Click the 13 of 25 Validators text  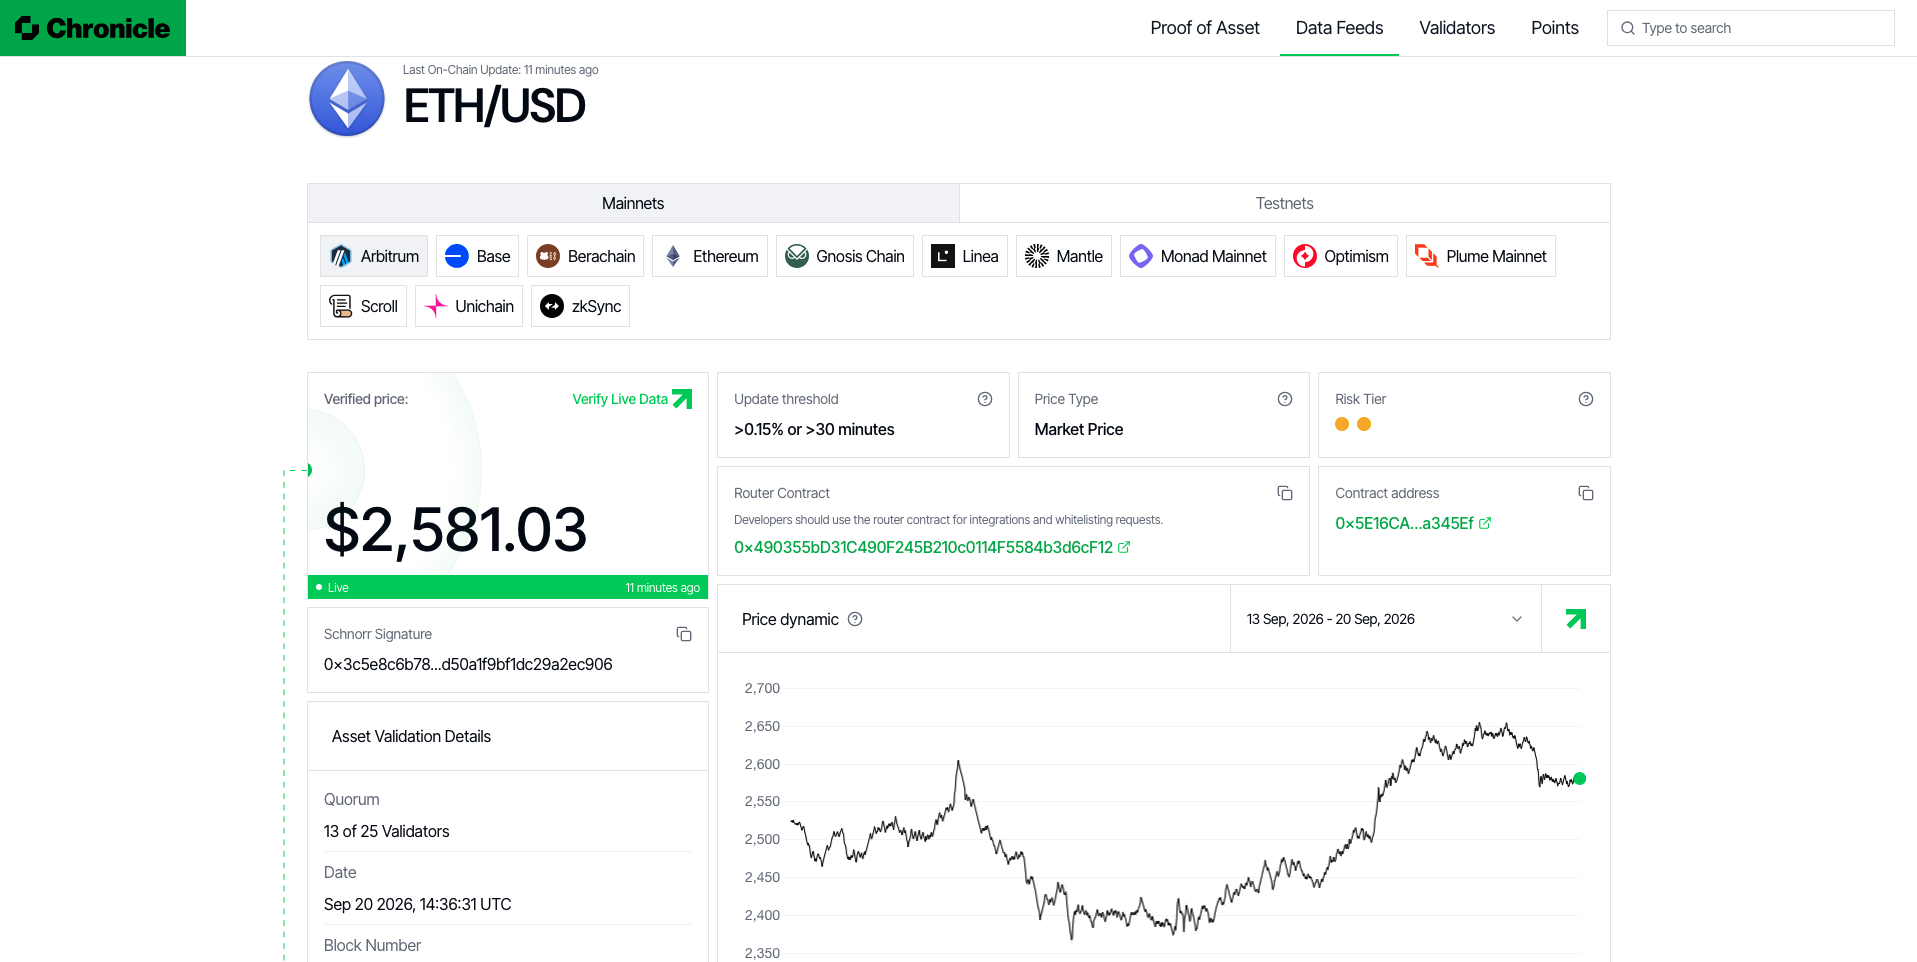(x=387, y=831)
